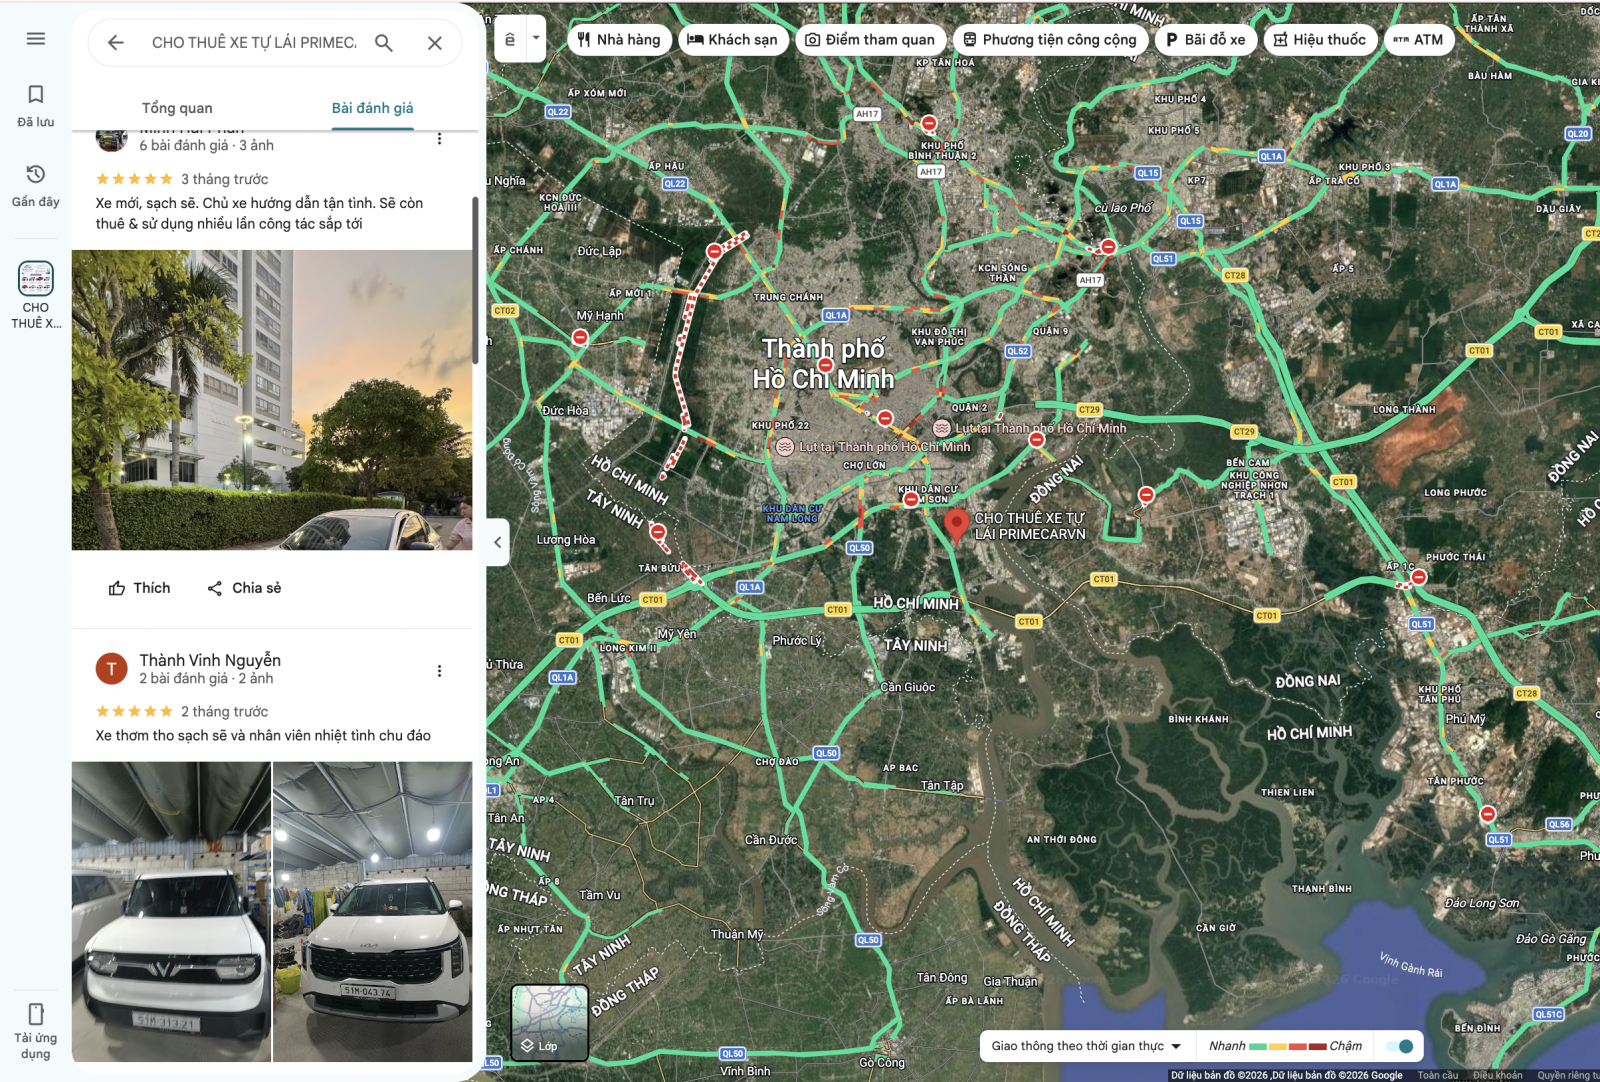The height and width of the screenshot is (1082, 1600).
Task: Collapse the side panel with the arrow
Action: point(498,542)
